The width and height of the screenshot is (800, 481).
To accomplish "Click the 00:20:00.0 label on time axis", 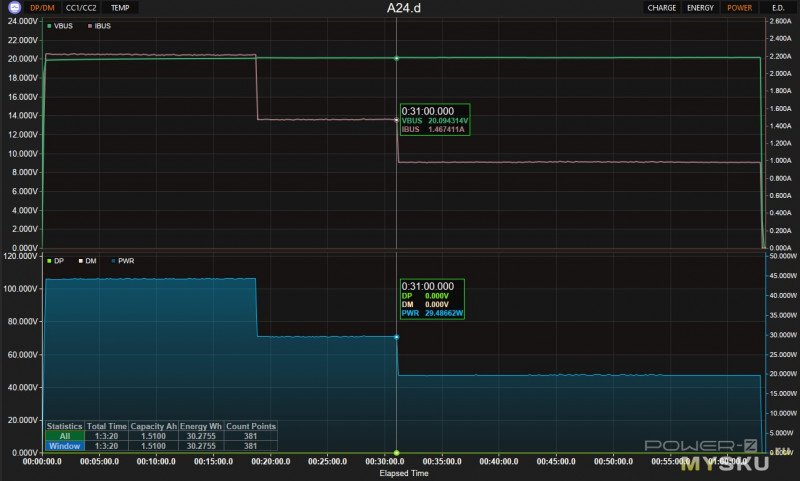I will [269, 463].
